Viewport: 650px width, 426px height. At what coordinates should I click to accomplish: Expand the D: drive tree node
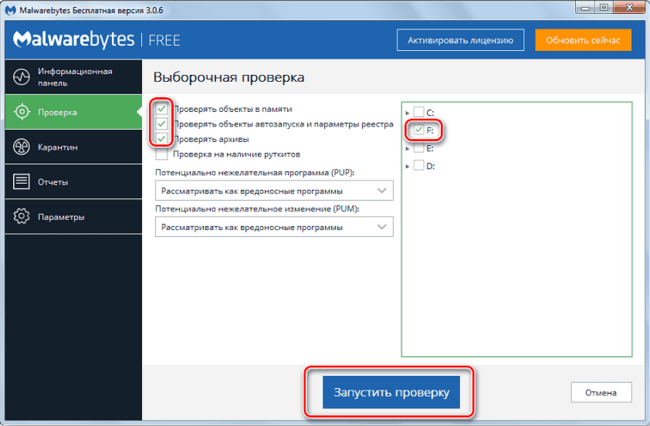pos(407,166)
